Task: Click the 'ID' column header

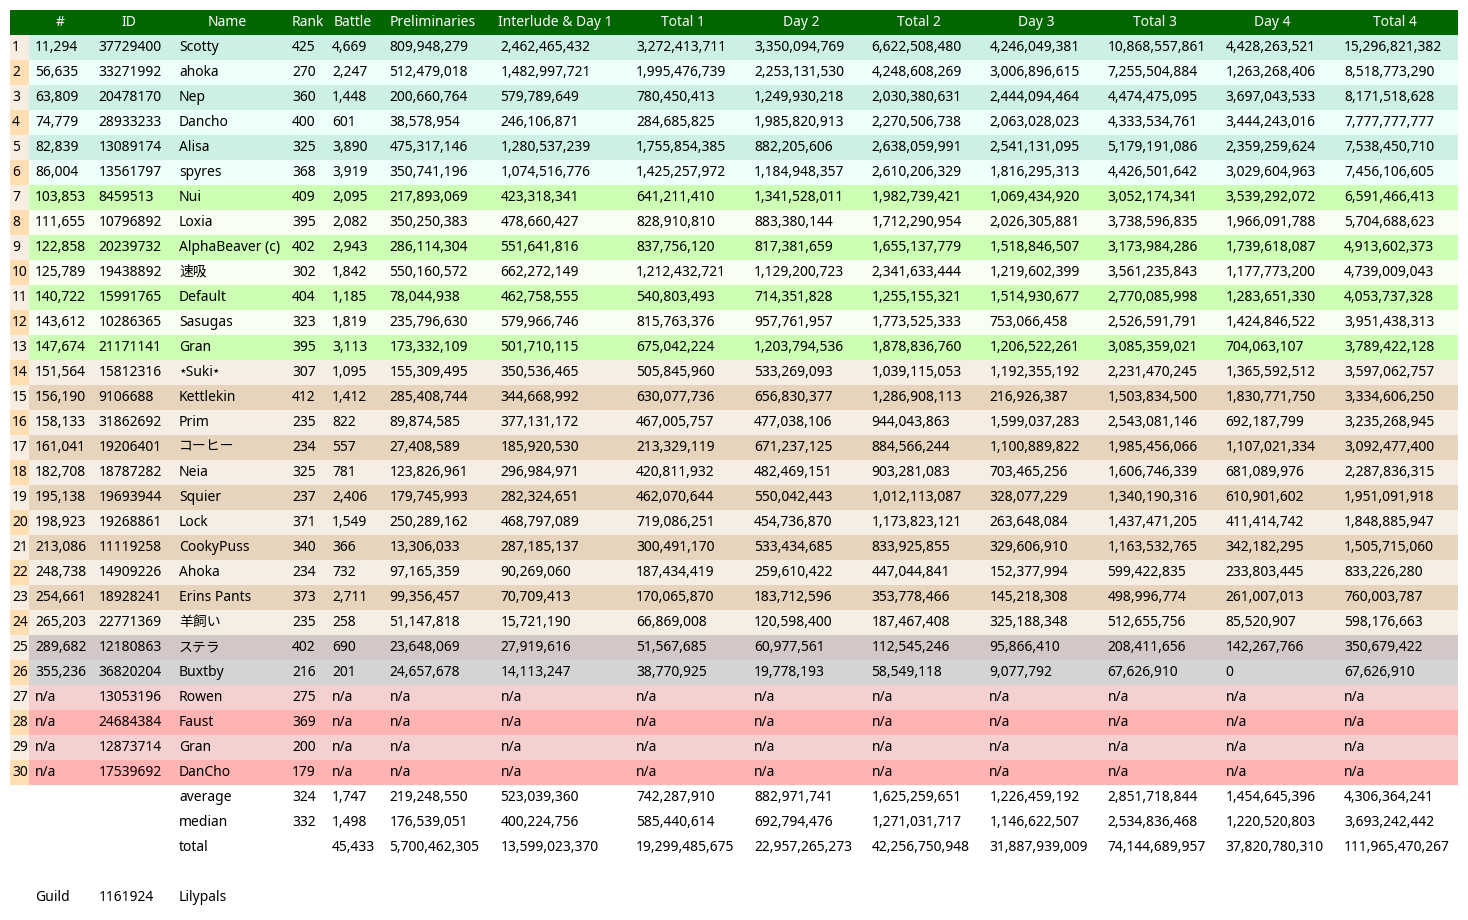Action: click(128, 21)
